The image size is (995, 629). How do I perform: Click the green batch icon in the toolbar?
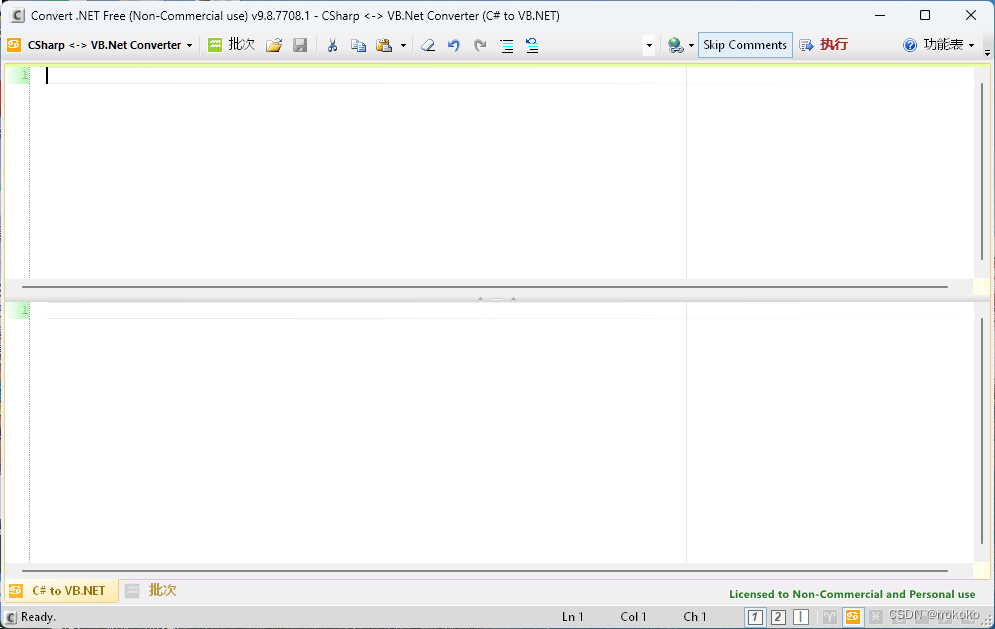[215, 44]
